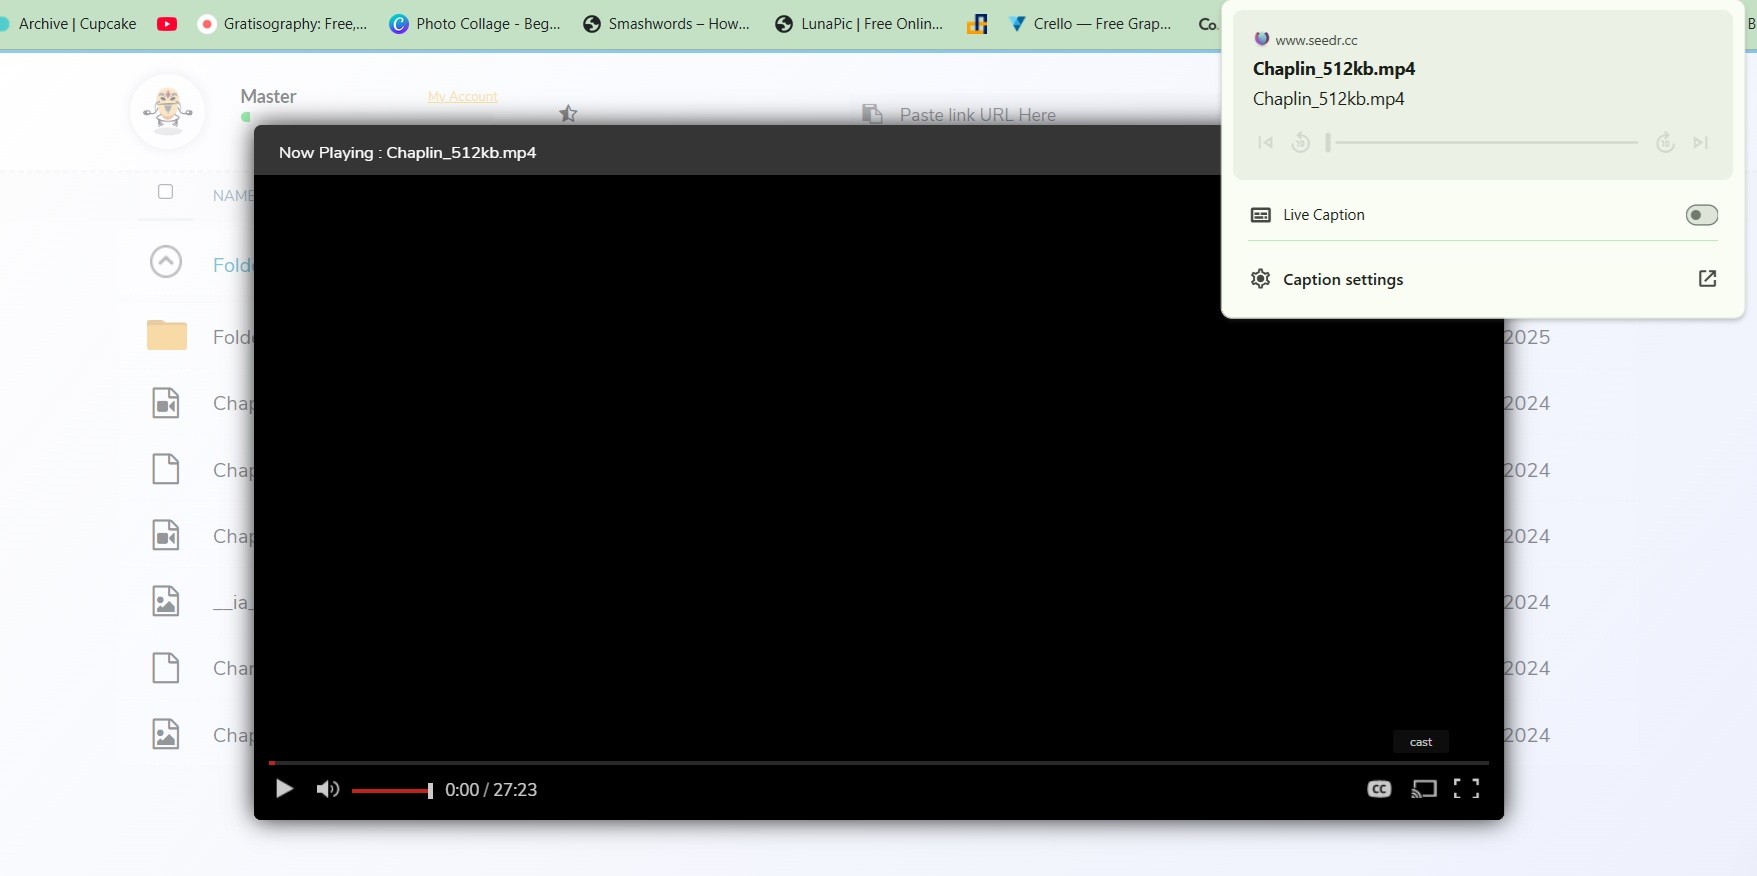Open the yellow folder icon
The width and height of the screenshot is (1757, 876).
tap(167, 335)
